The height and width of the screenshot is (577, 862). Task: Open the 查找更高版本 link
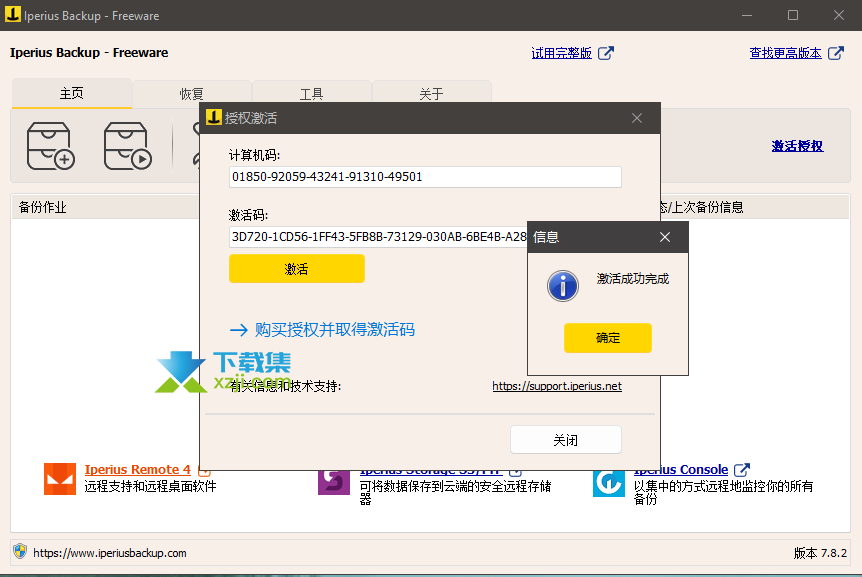tap(786, 53)
